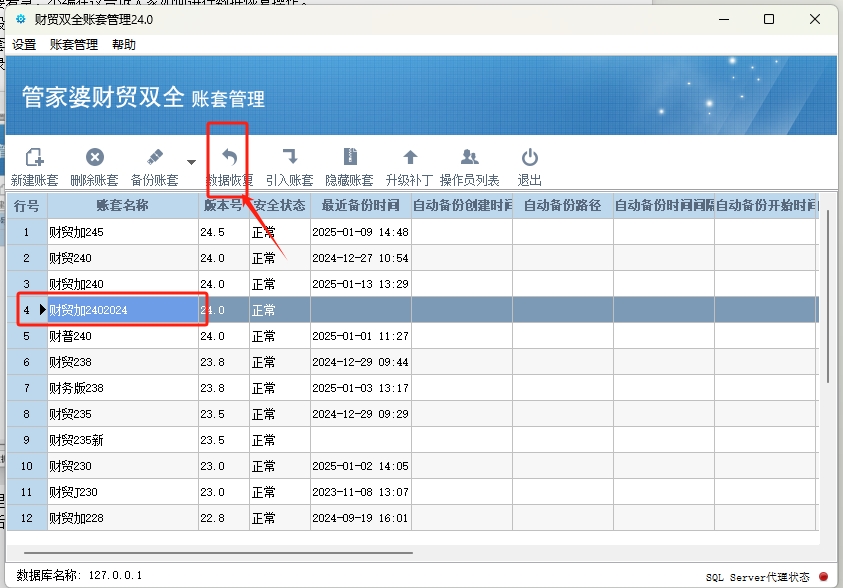Screen dimensions: 843x588
Task: Close the 财贸双全账套管理 window
Action: (815, 19)
